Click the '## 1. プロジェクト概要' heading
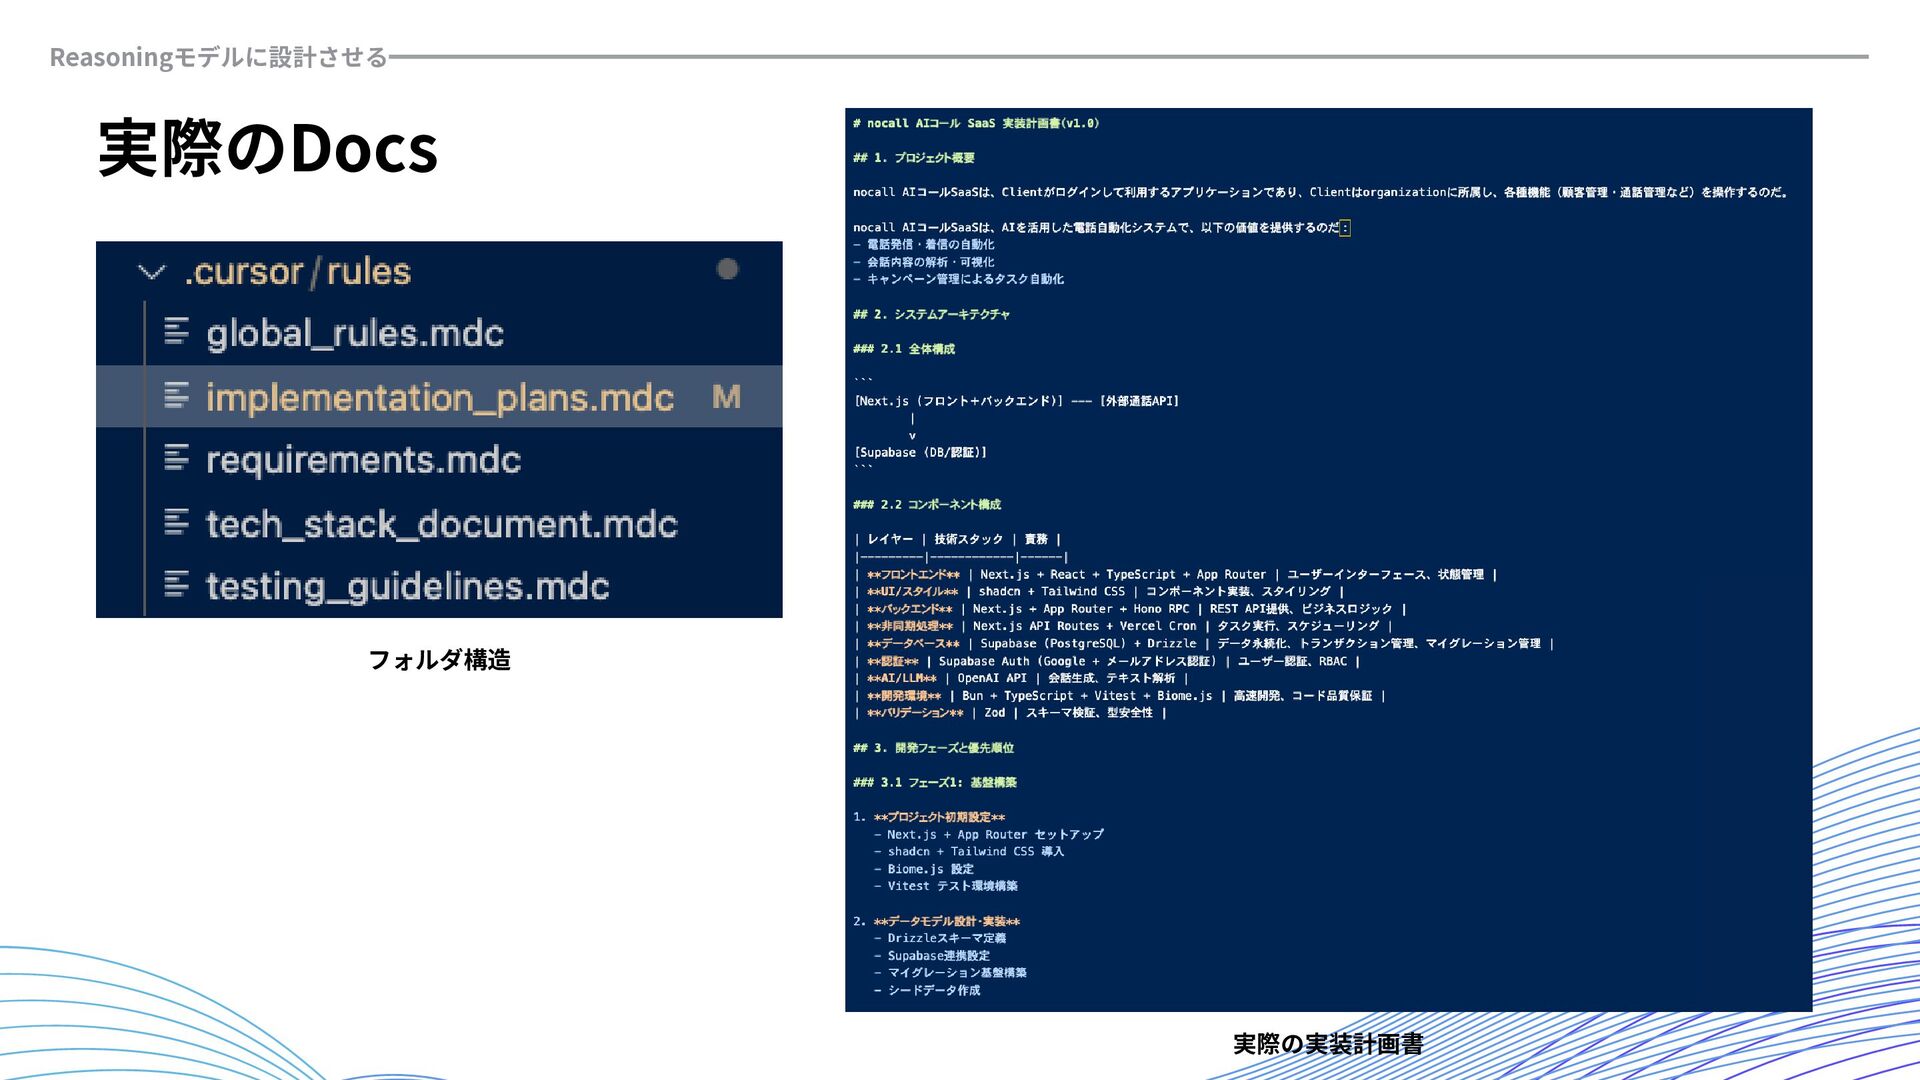 [914, 158]
